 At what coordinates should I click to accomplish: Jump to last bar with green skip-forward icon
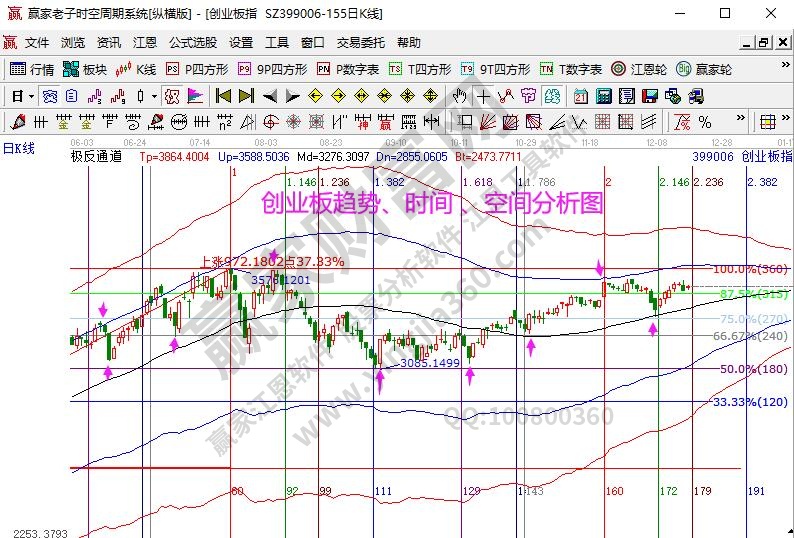246,96
